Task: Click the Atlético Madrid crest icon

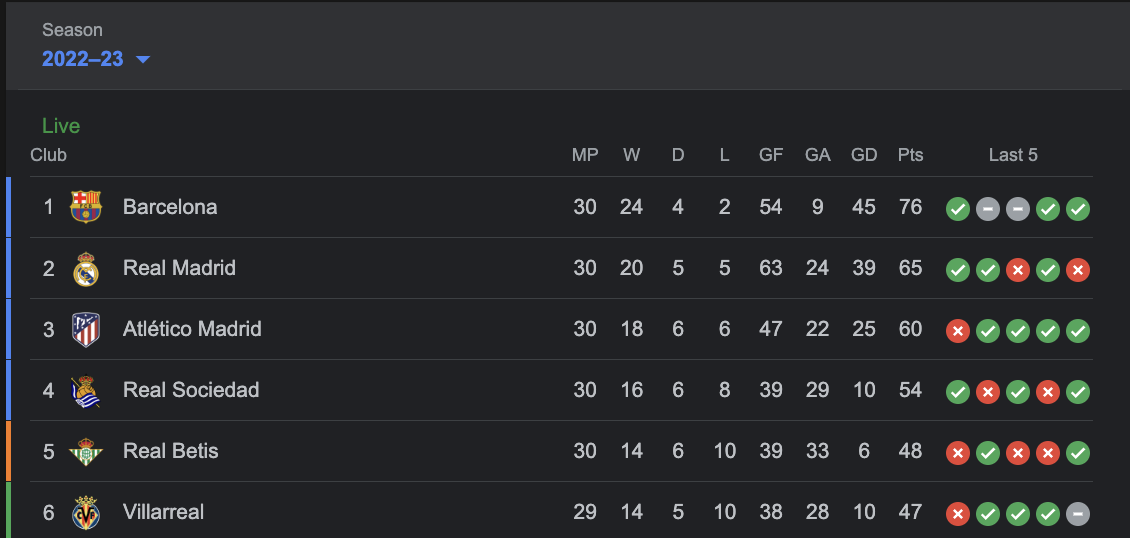Action: tap(86, 330)
